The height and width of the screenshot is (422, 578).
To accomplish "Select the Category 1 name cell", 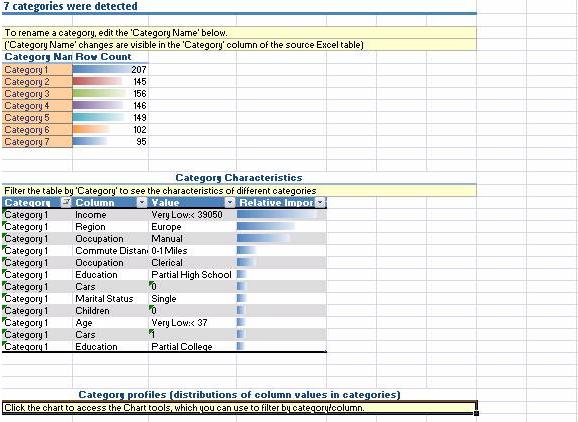I will (37, 70).
